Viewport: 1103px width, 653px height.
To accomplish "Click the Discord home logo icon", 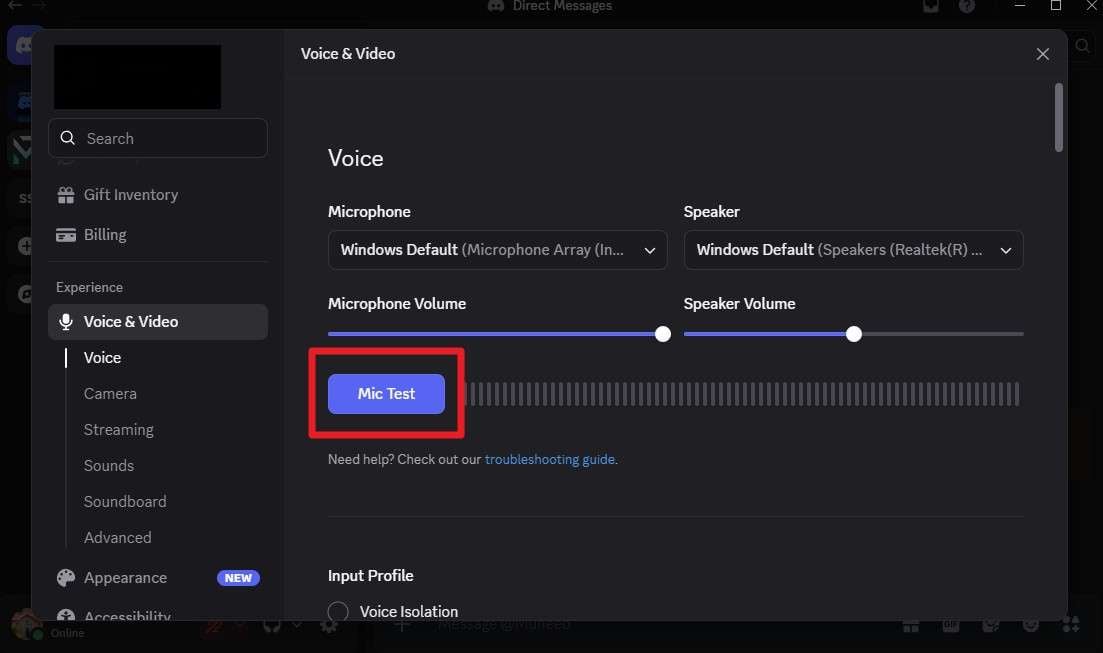I will coord(25,46).
